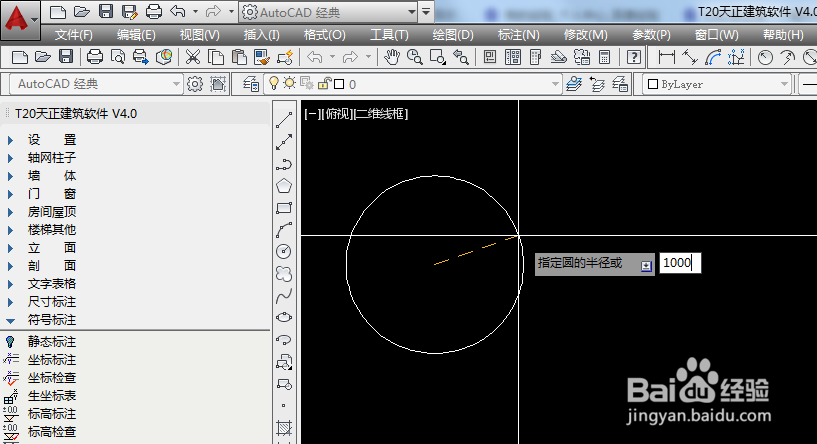The width and height of the screenshot is (817, 444).
Task: Click the 生坐标表 command
Action: pos(52,396)
